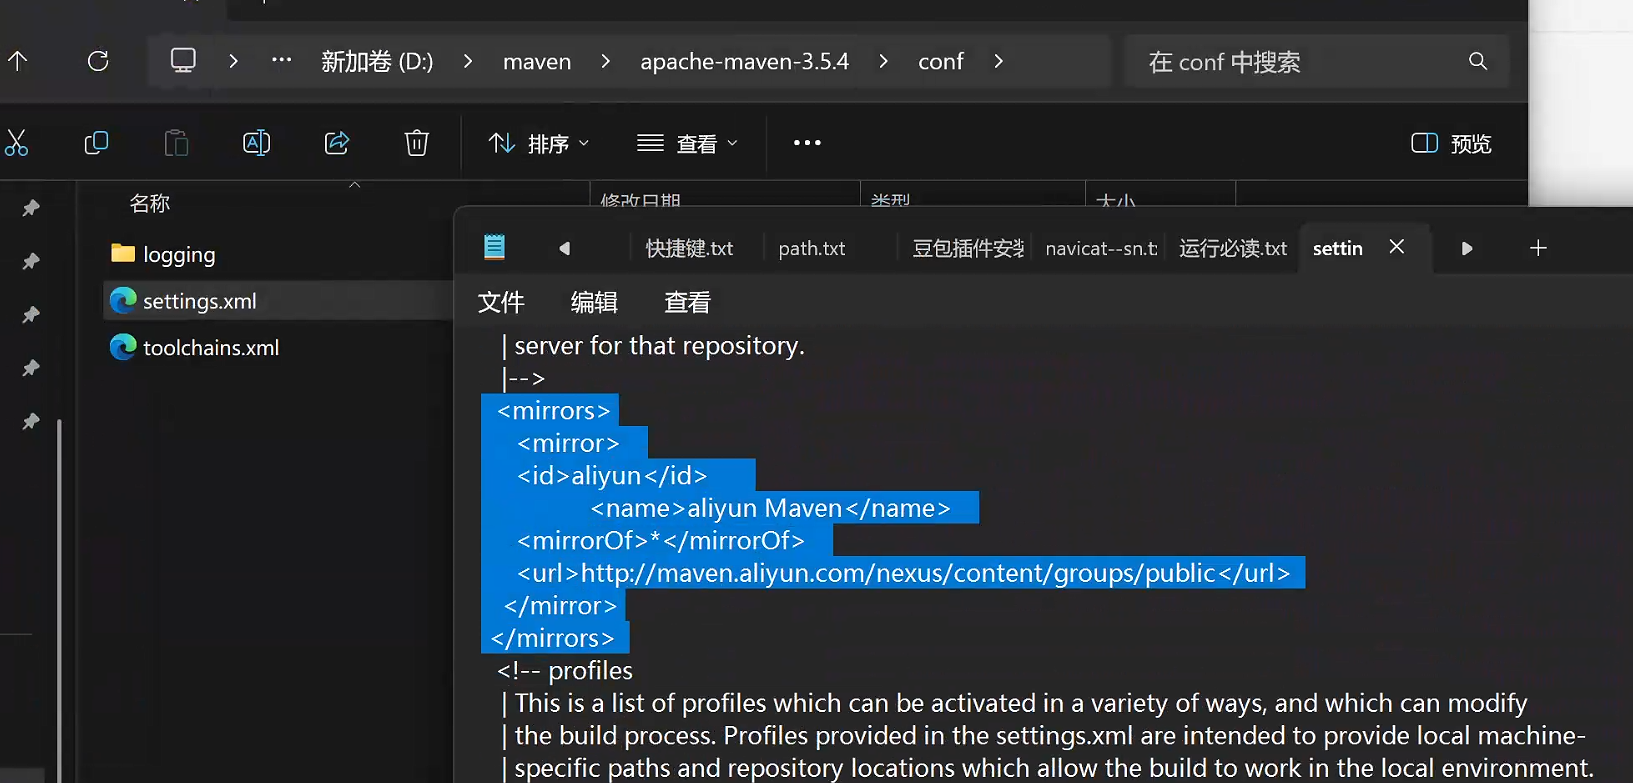This screenshot has height=783, width=1633.
Task: Click the search magnifier icon in conf search
Action: (1478, 61)
